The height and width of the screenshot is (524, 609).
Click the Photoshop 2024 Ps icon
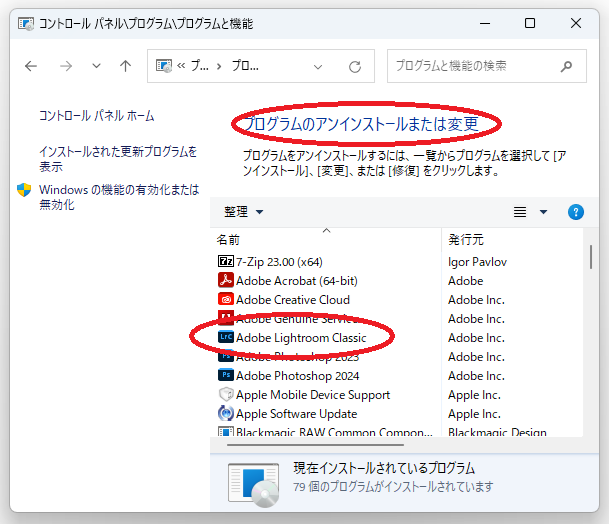pyautogui.click(x=226, y=375)
